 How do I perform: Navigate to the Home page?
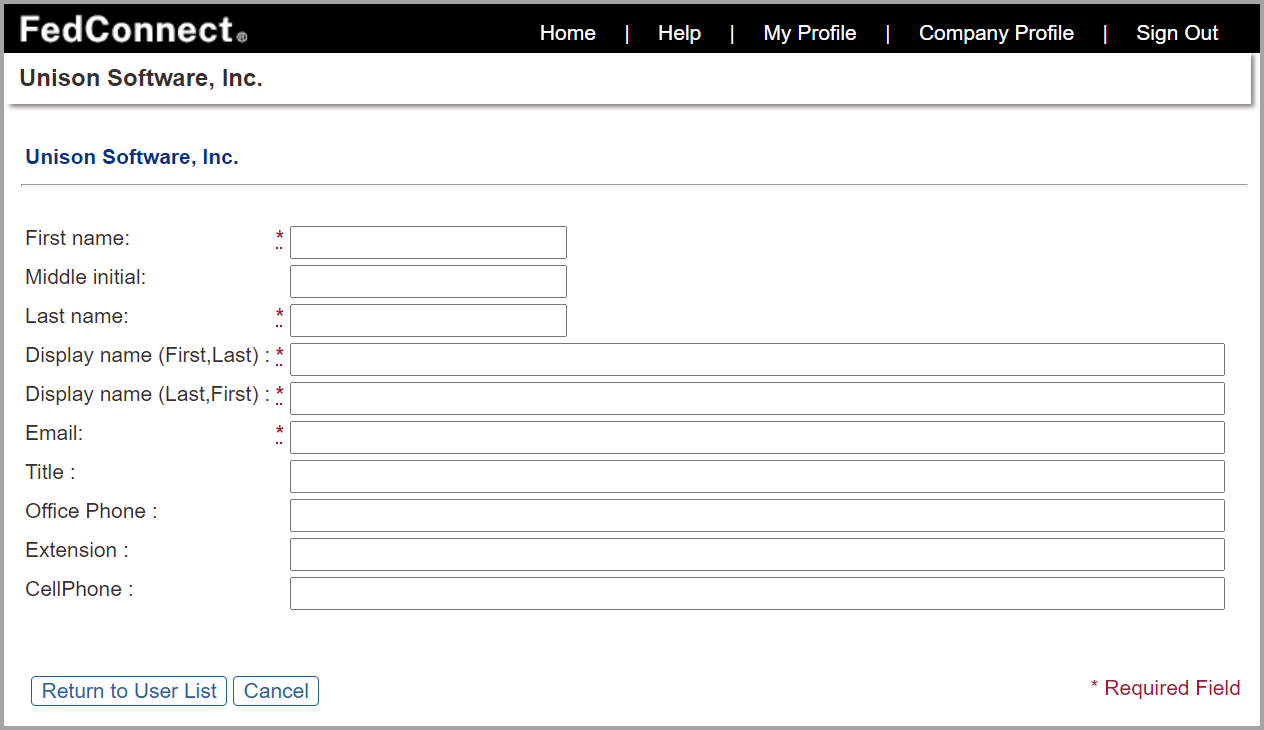point(567,33)
